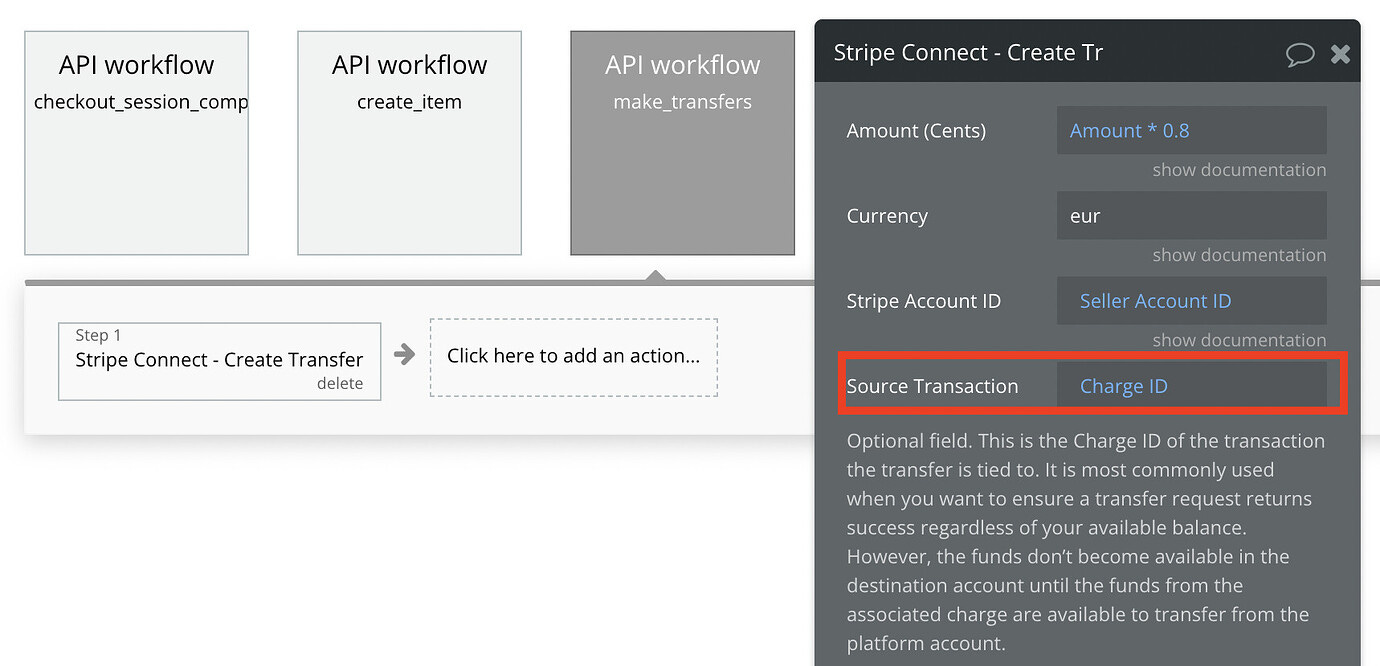Click the panel title Stripe Connect - Create Tr
1380x666 pixels.
tap(968, 53)
